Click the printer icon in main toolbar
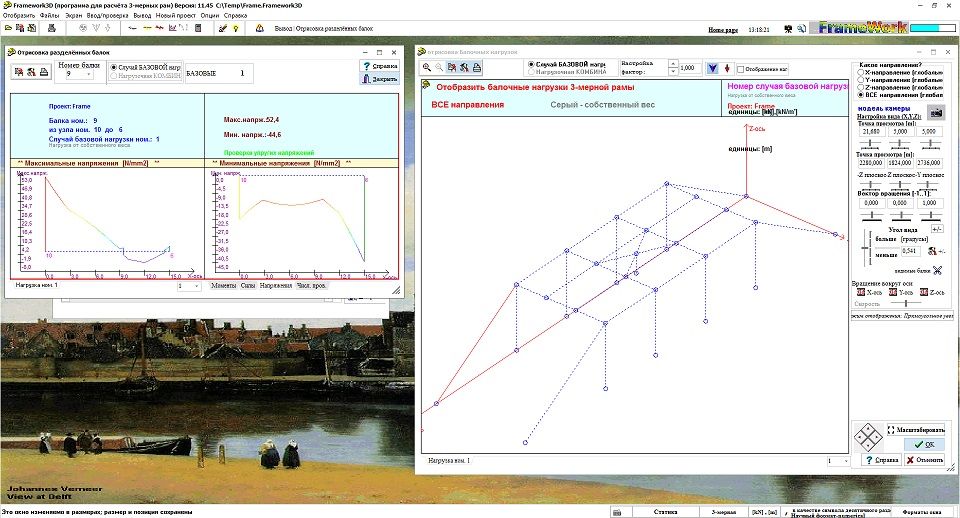960x518 pixels. 52,28
